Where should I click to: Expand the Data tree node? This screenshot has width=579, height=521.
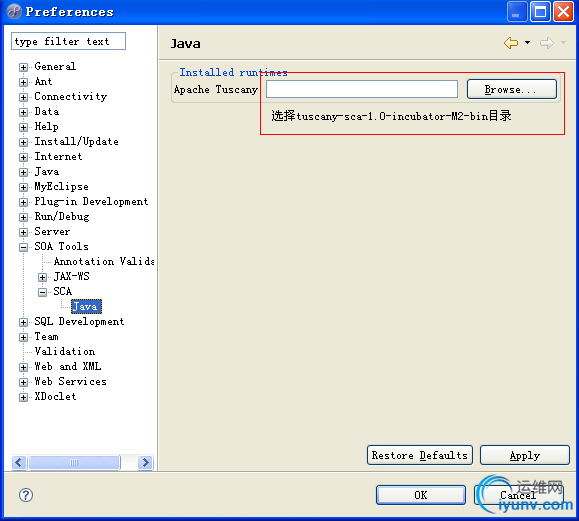tap(23, 112)
